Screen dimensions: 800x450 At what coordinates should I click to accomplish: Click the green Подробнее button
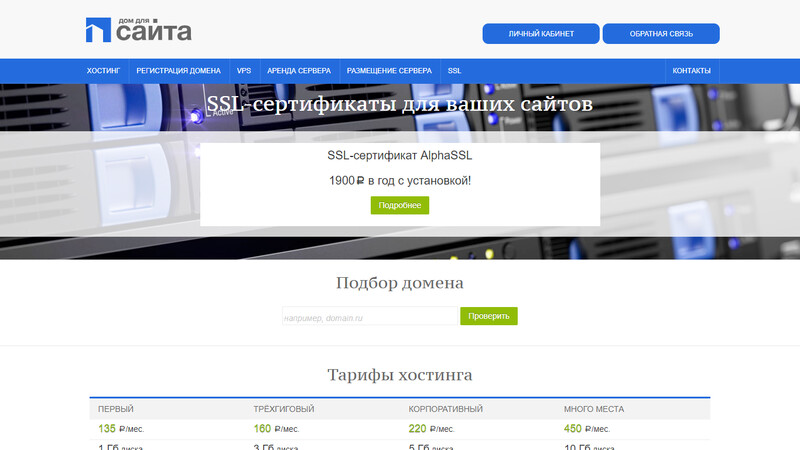(399, 205)
